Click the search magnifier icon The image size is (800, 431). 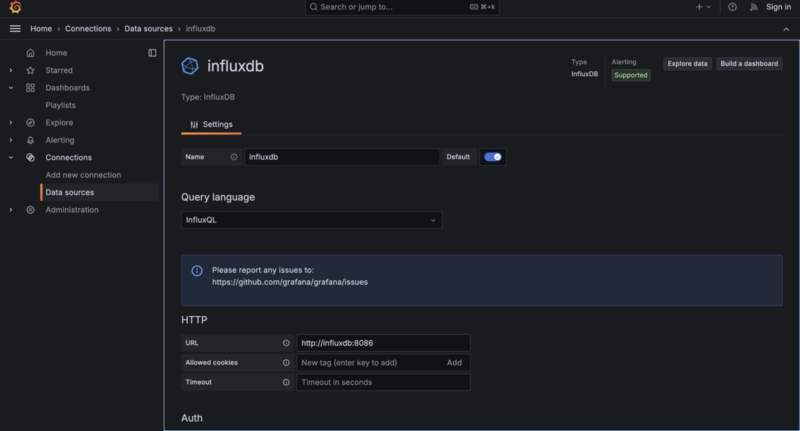(313, 7)
